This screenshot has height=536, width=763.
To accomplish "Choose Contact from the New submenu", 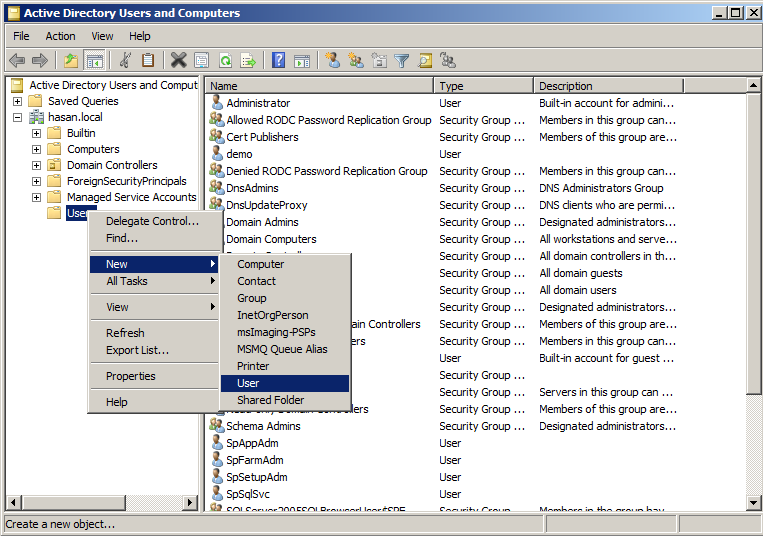I will tap(285, 281).
